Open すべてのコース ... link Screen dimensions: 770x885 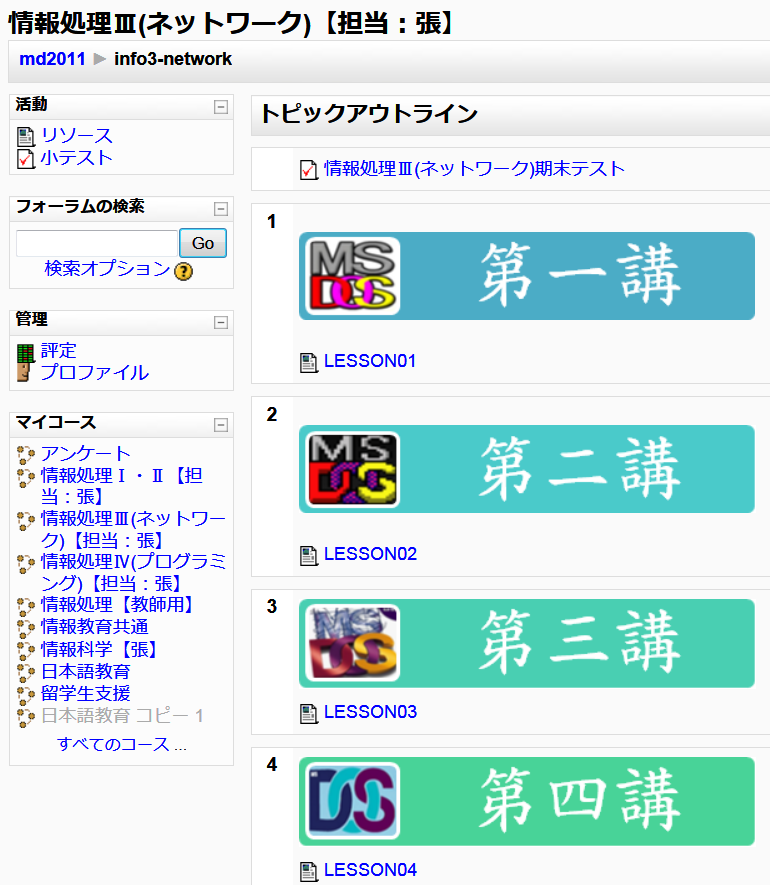pos(121,744)
